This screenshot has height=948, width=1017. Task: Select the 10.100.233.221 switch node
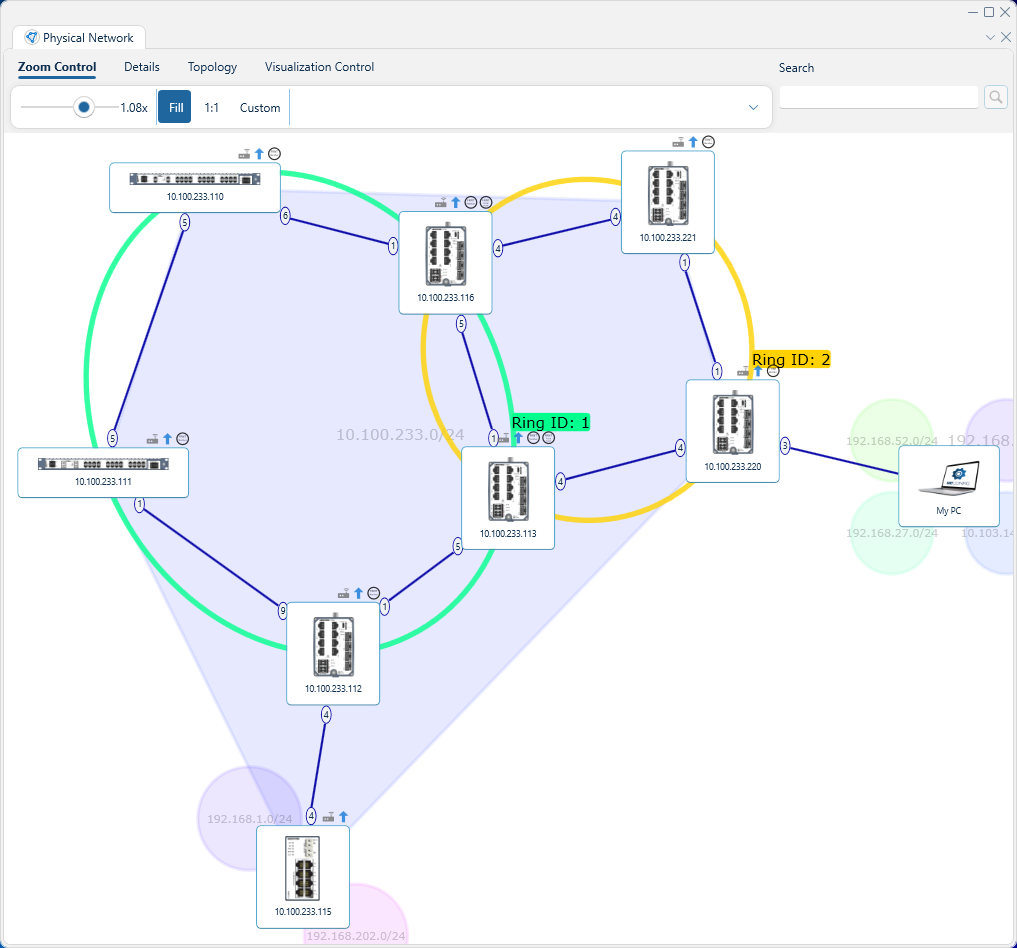click(x=668, y=202)
